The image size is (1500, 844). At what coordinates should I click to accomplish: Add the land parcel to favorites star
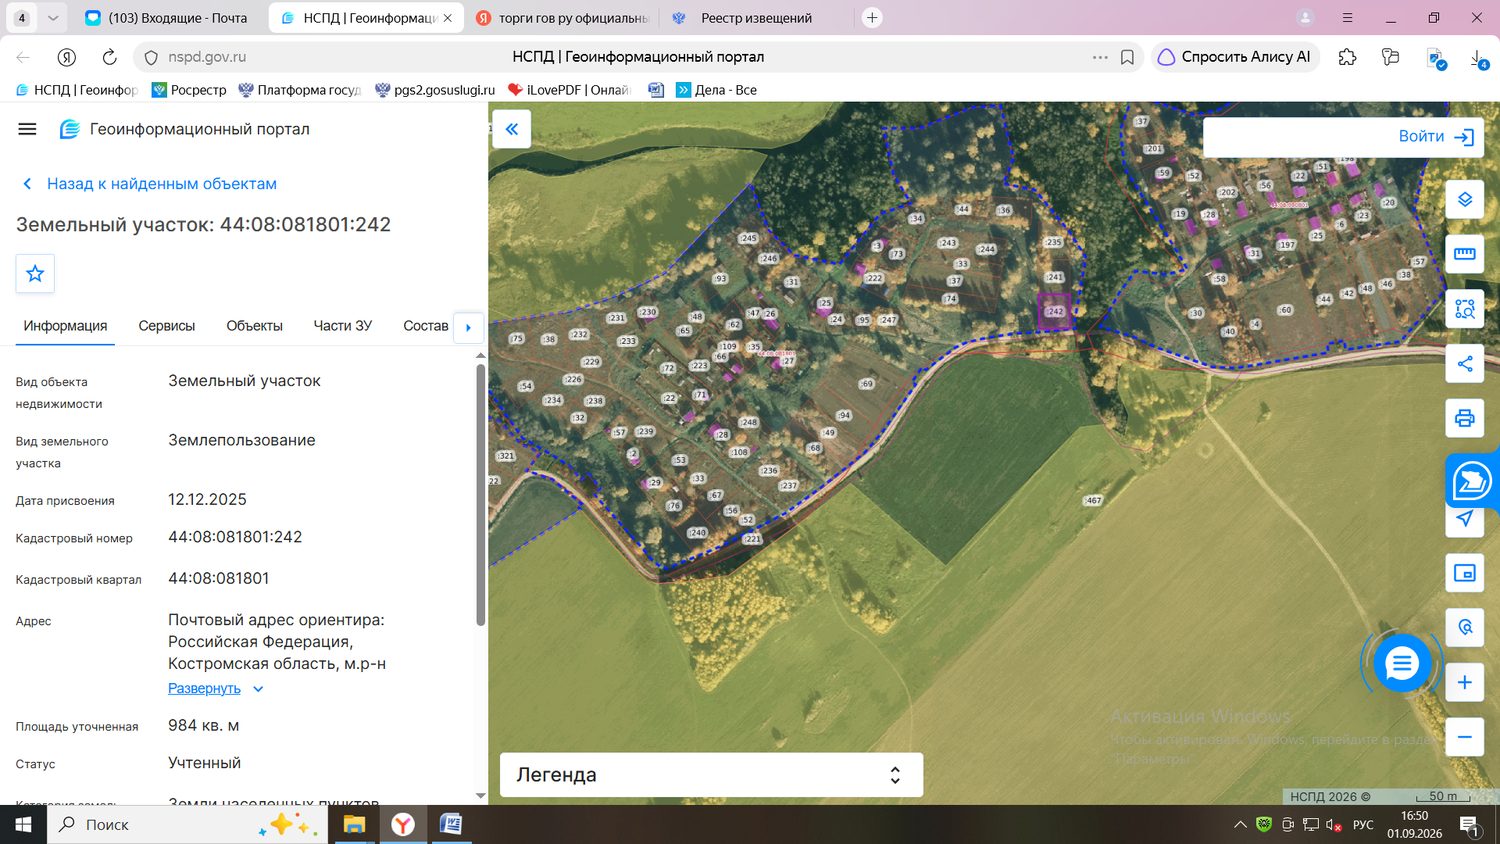pos(35,273)
